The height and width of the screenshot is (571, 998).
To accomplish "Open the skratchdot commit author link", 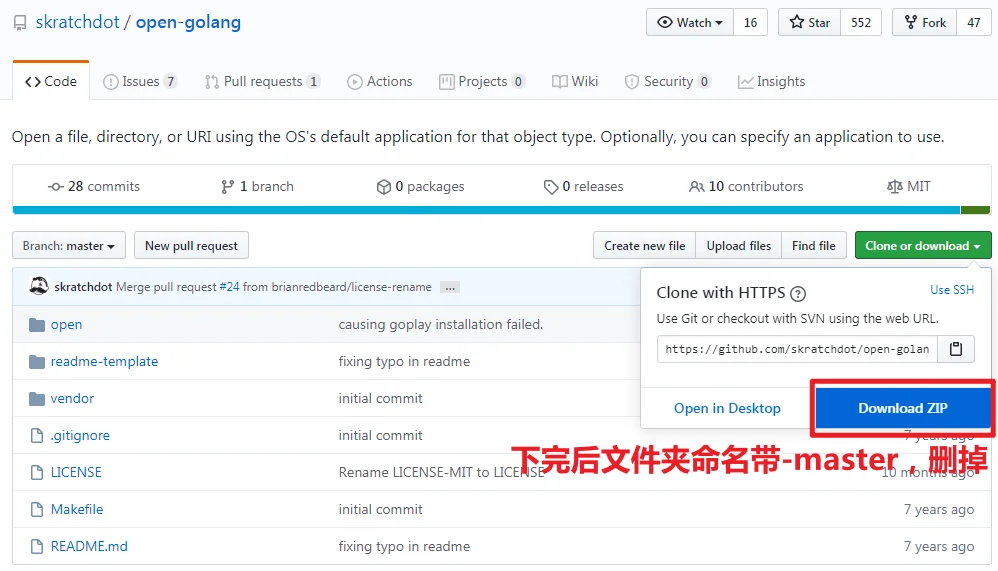I will click(83, 287).
